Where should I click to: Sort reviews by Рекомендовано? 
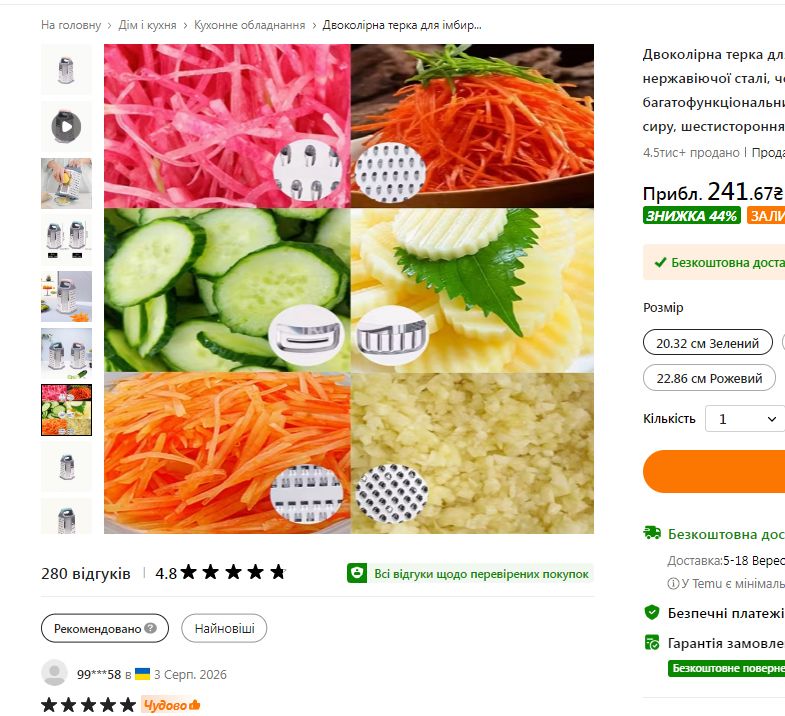click(x=105, y=628)
